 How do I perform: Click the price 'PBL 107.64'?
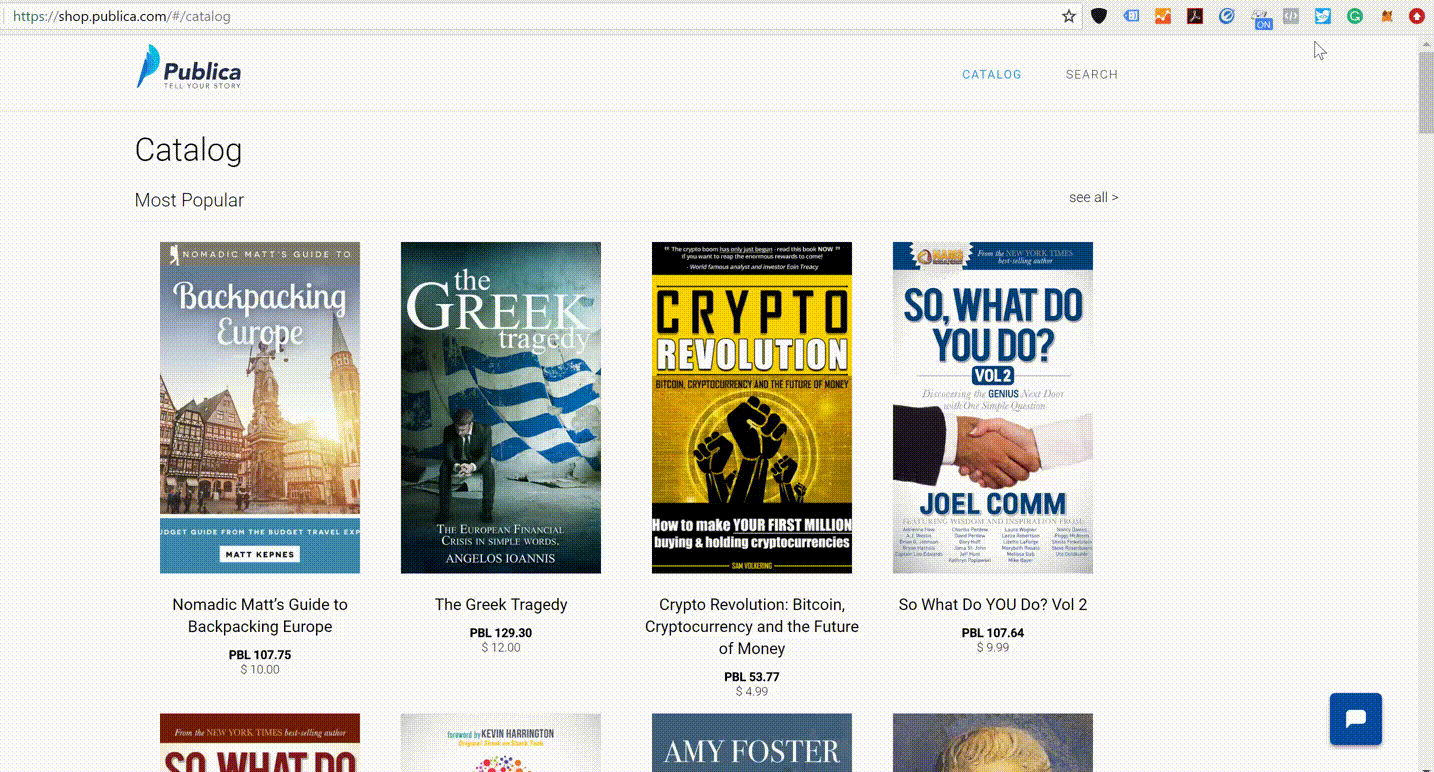993,633
